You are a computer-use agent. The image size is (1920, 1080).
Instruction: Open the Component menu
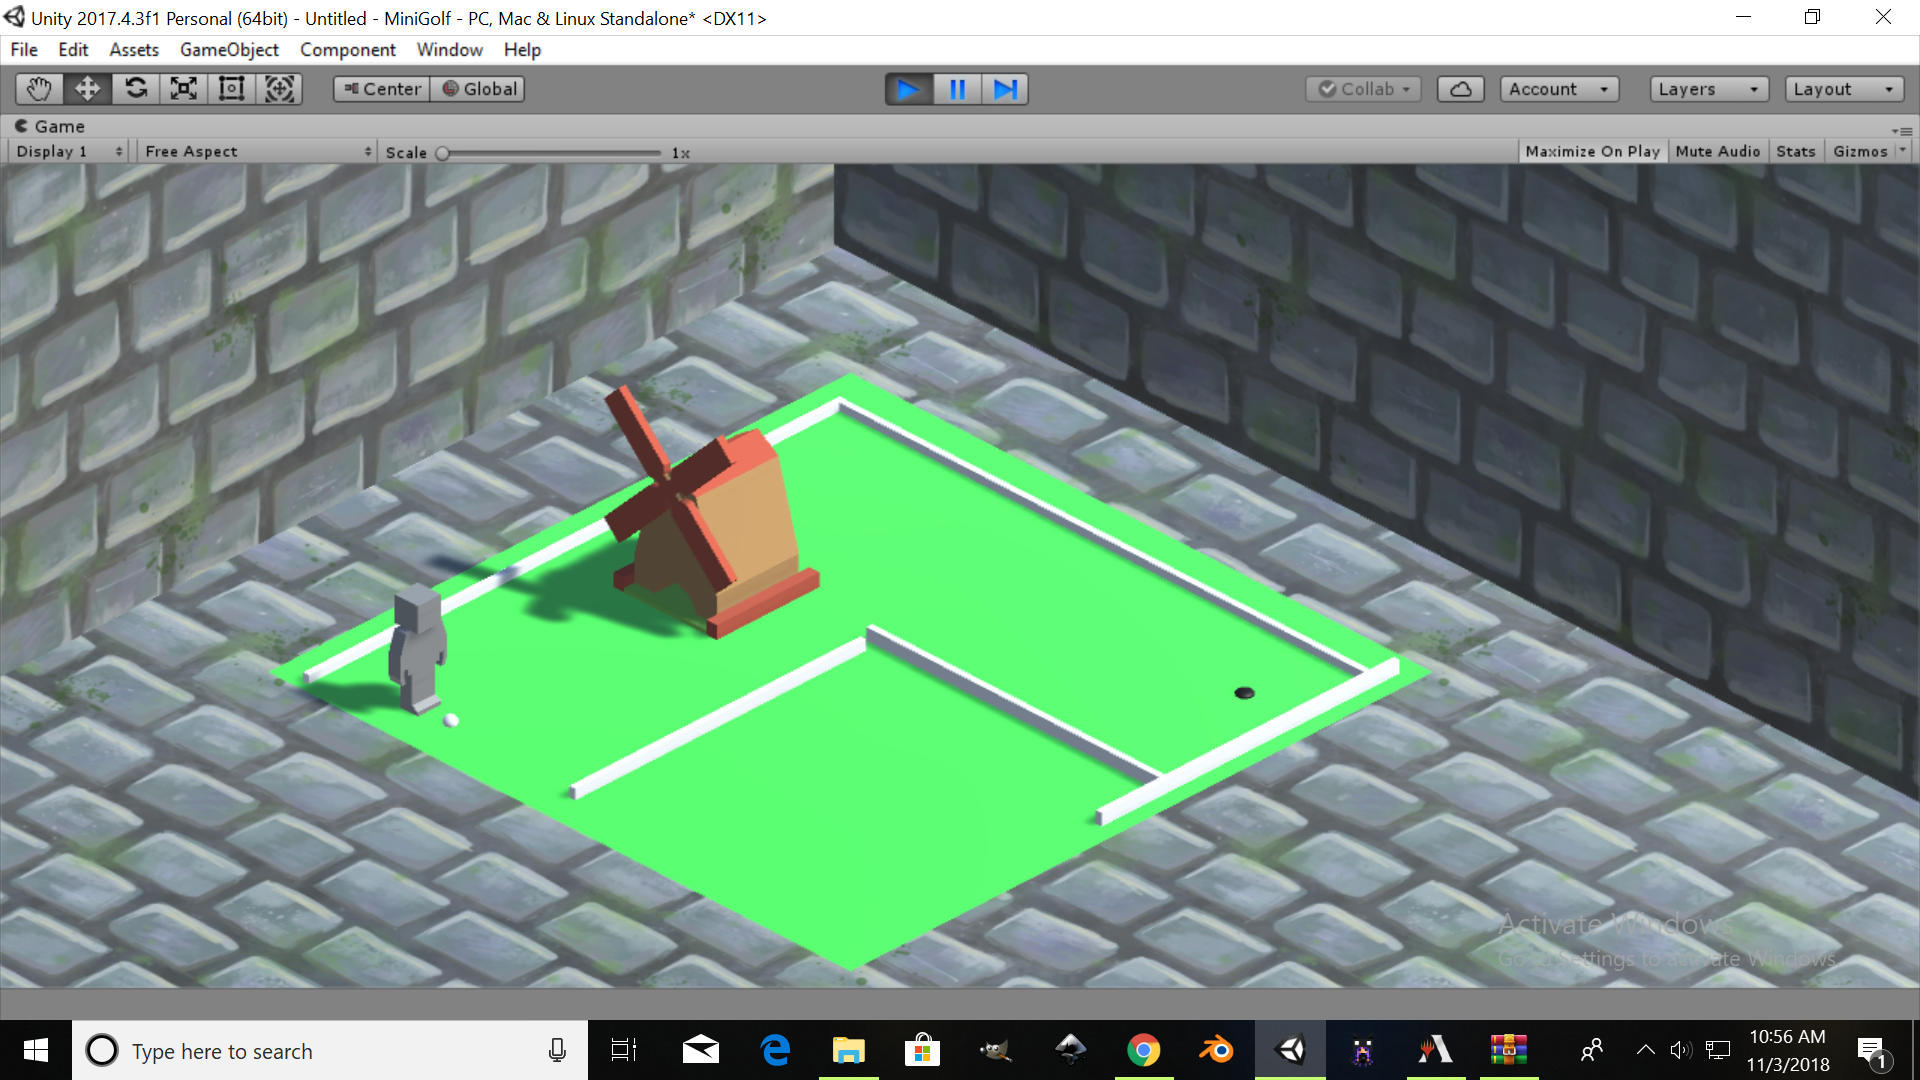coord(348,50)
